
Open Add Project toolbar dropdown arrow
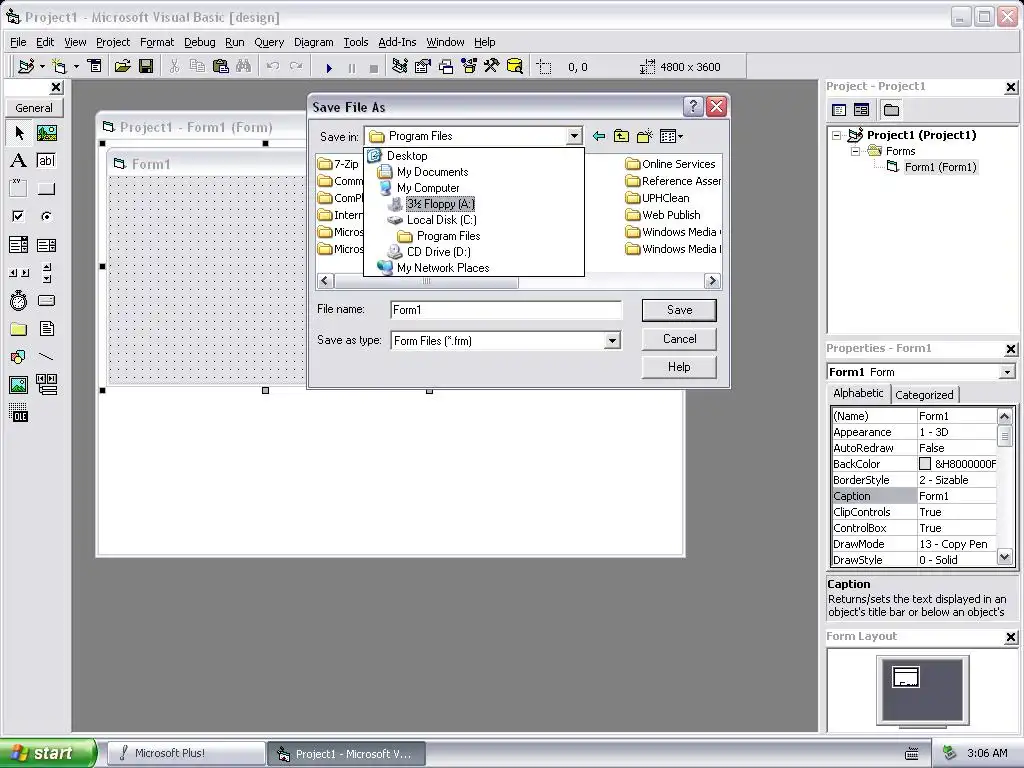42,67
